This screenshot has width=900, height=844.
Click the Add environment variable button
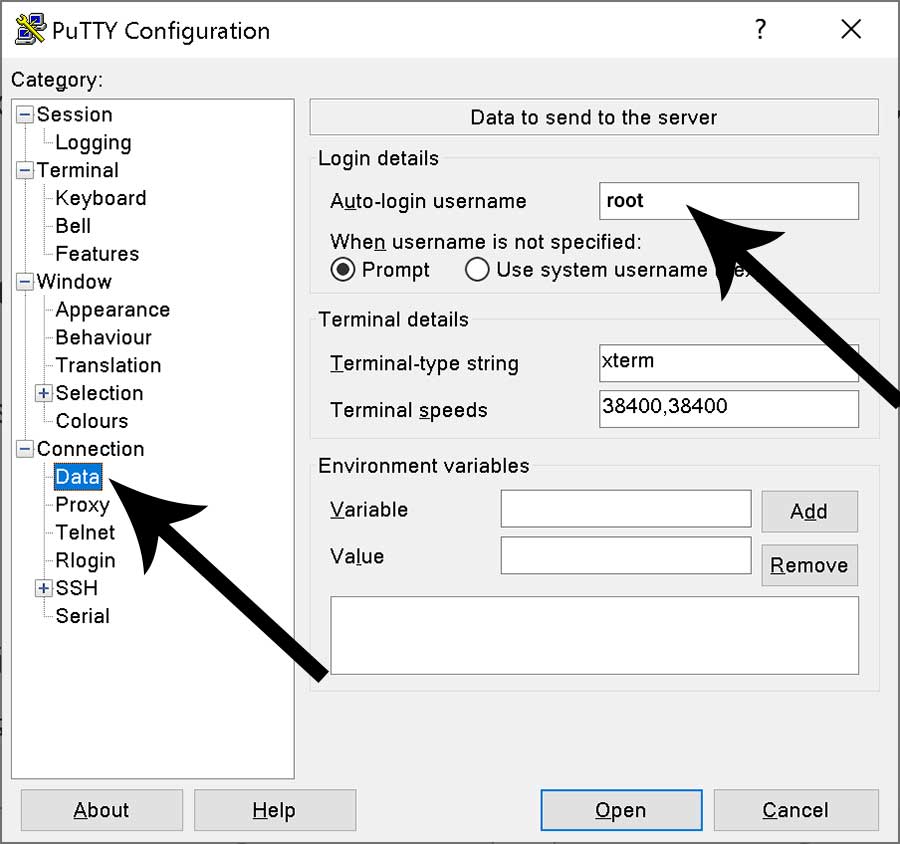point(808,511)
